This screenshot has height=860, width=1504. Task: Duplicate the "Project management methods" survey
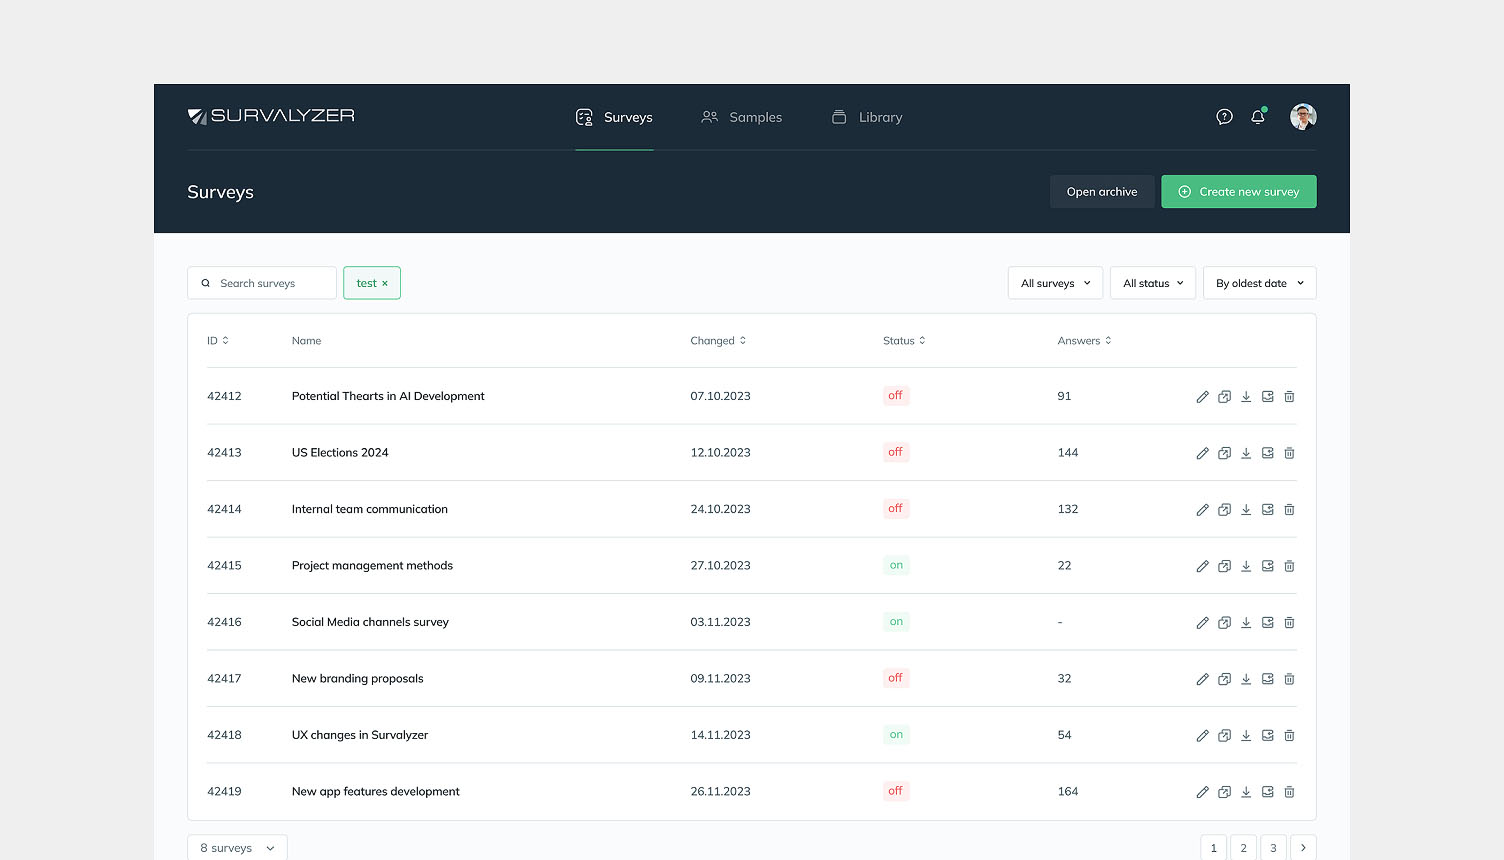1224,565
